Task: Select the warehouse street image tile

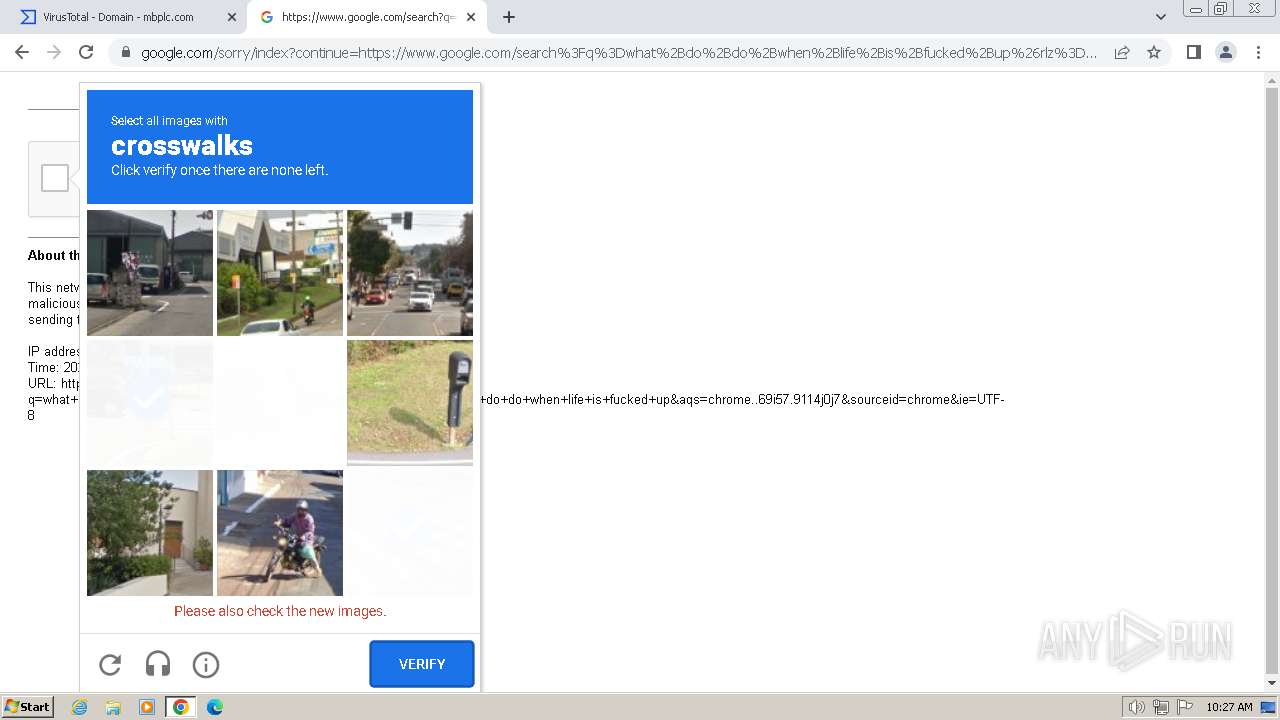Action: coord(150,273)
